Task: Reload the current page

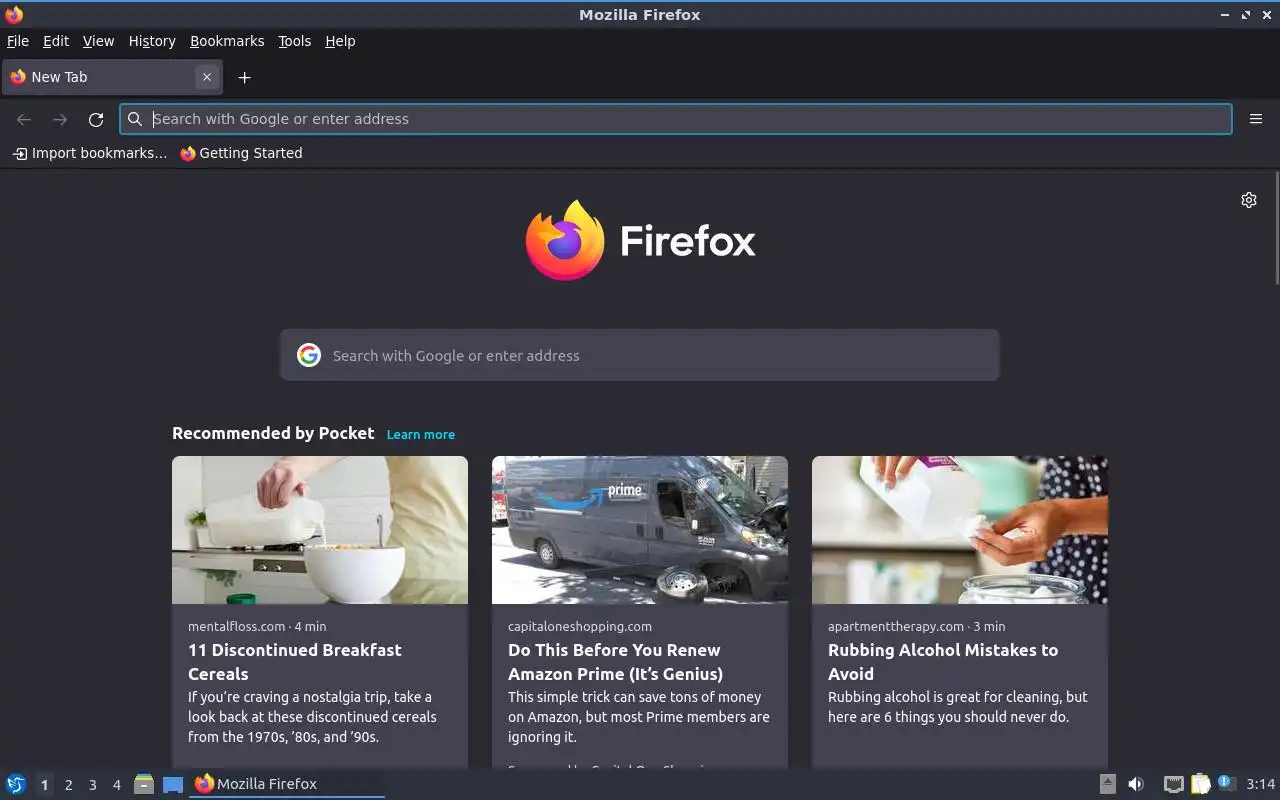Action: click(x=96, y=119)
